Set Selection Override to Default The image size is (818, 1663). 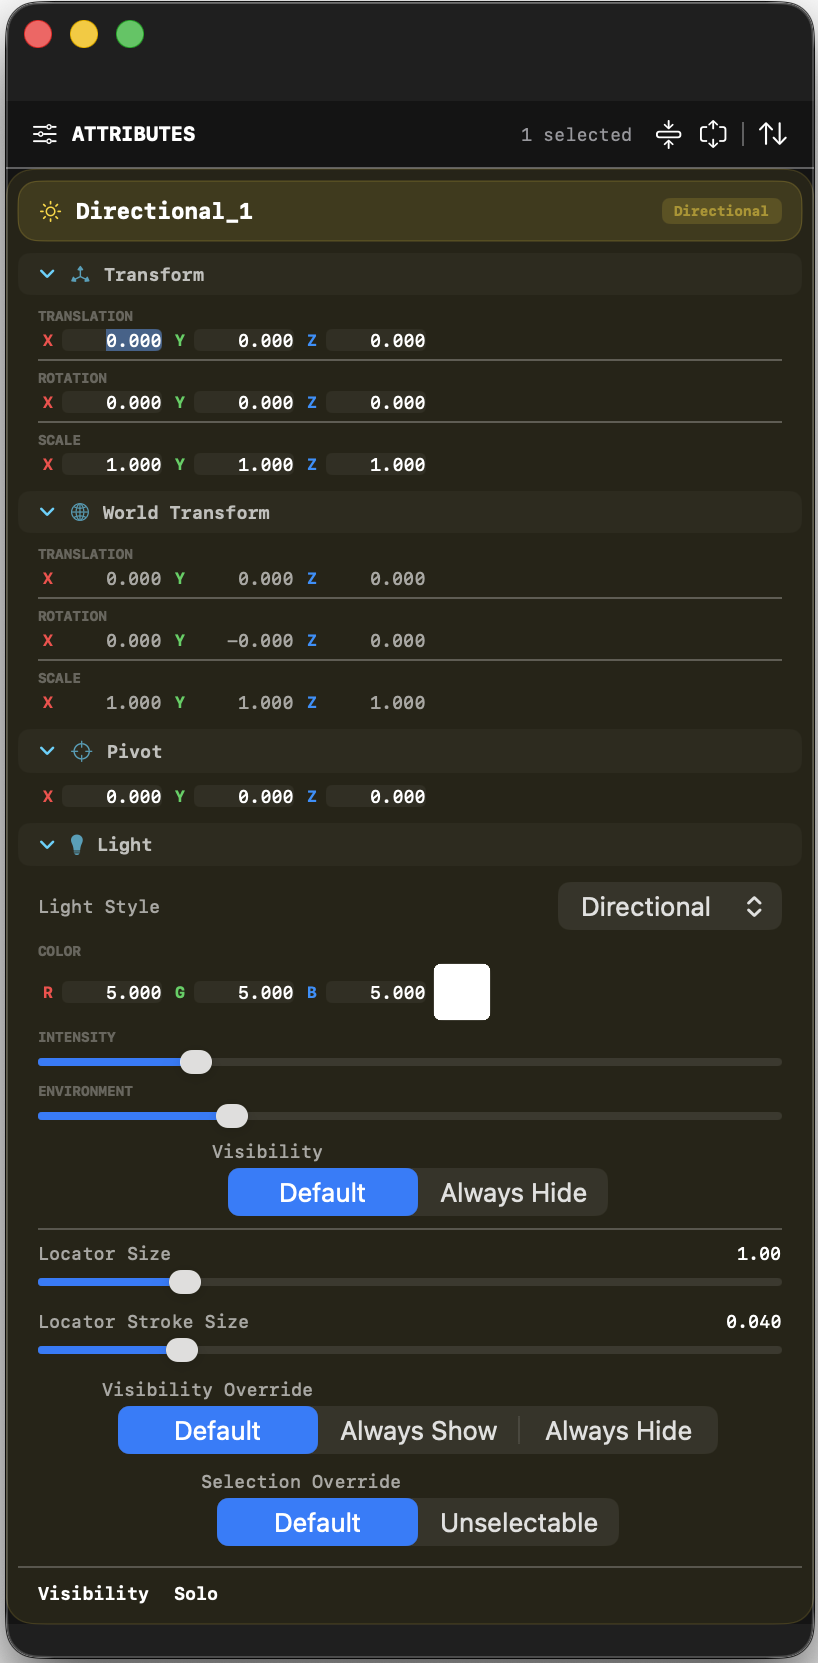[x=318, y=1522]
